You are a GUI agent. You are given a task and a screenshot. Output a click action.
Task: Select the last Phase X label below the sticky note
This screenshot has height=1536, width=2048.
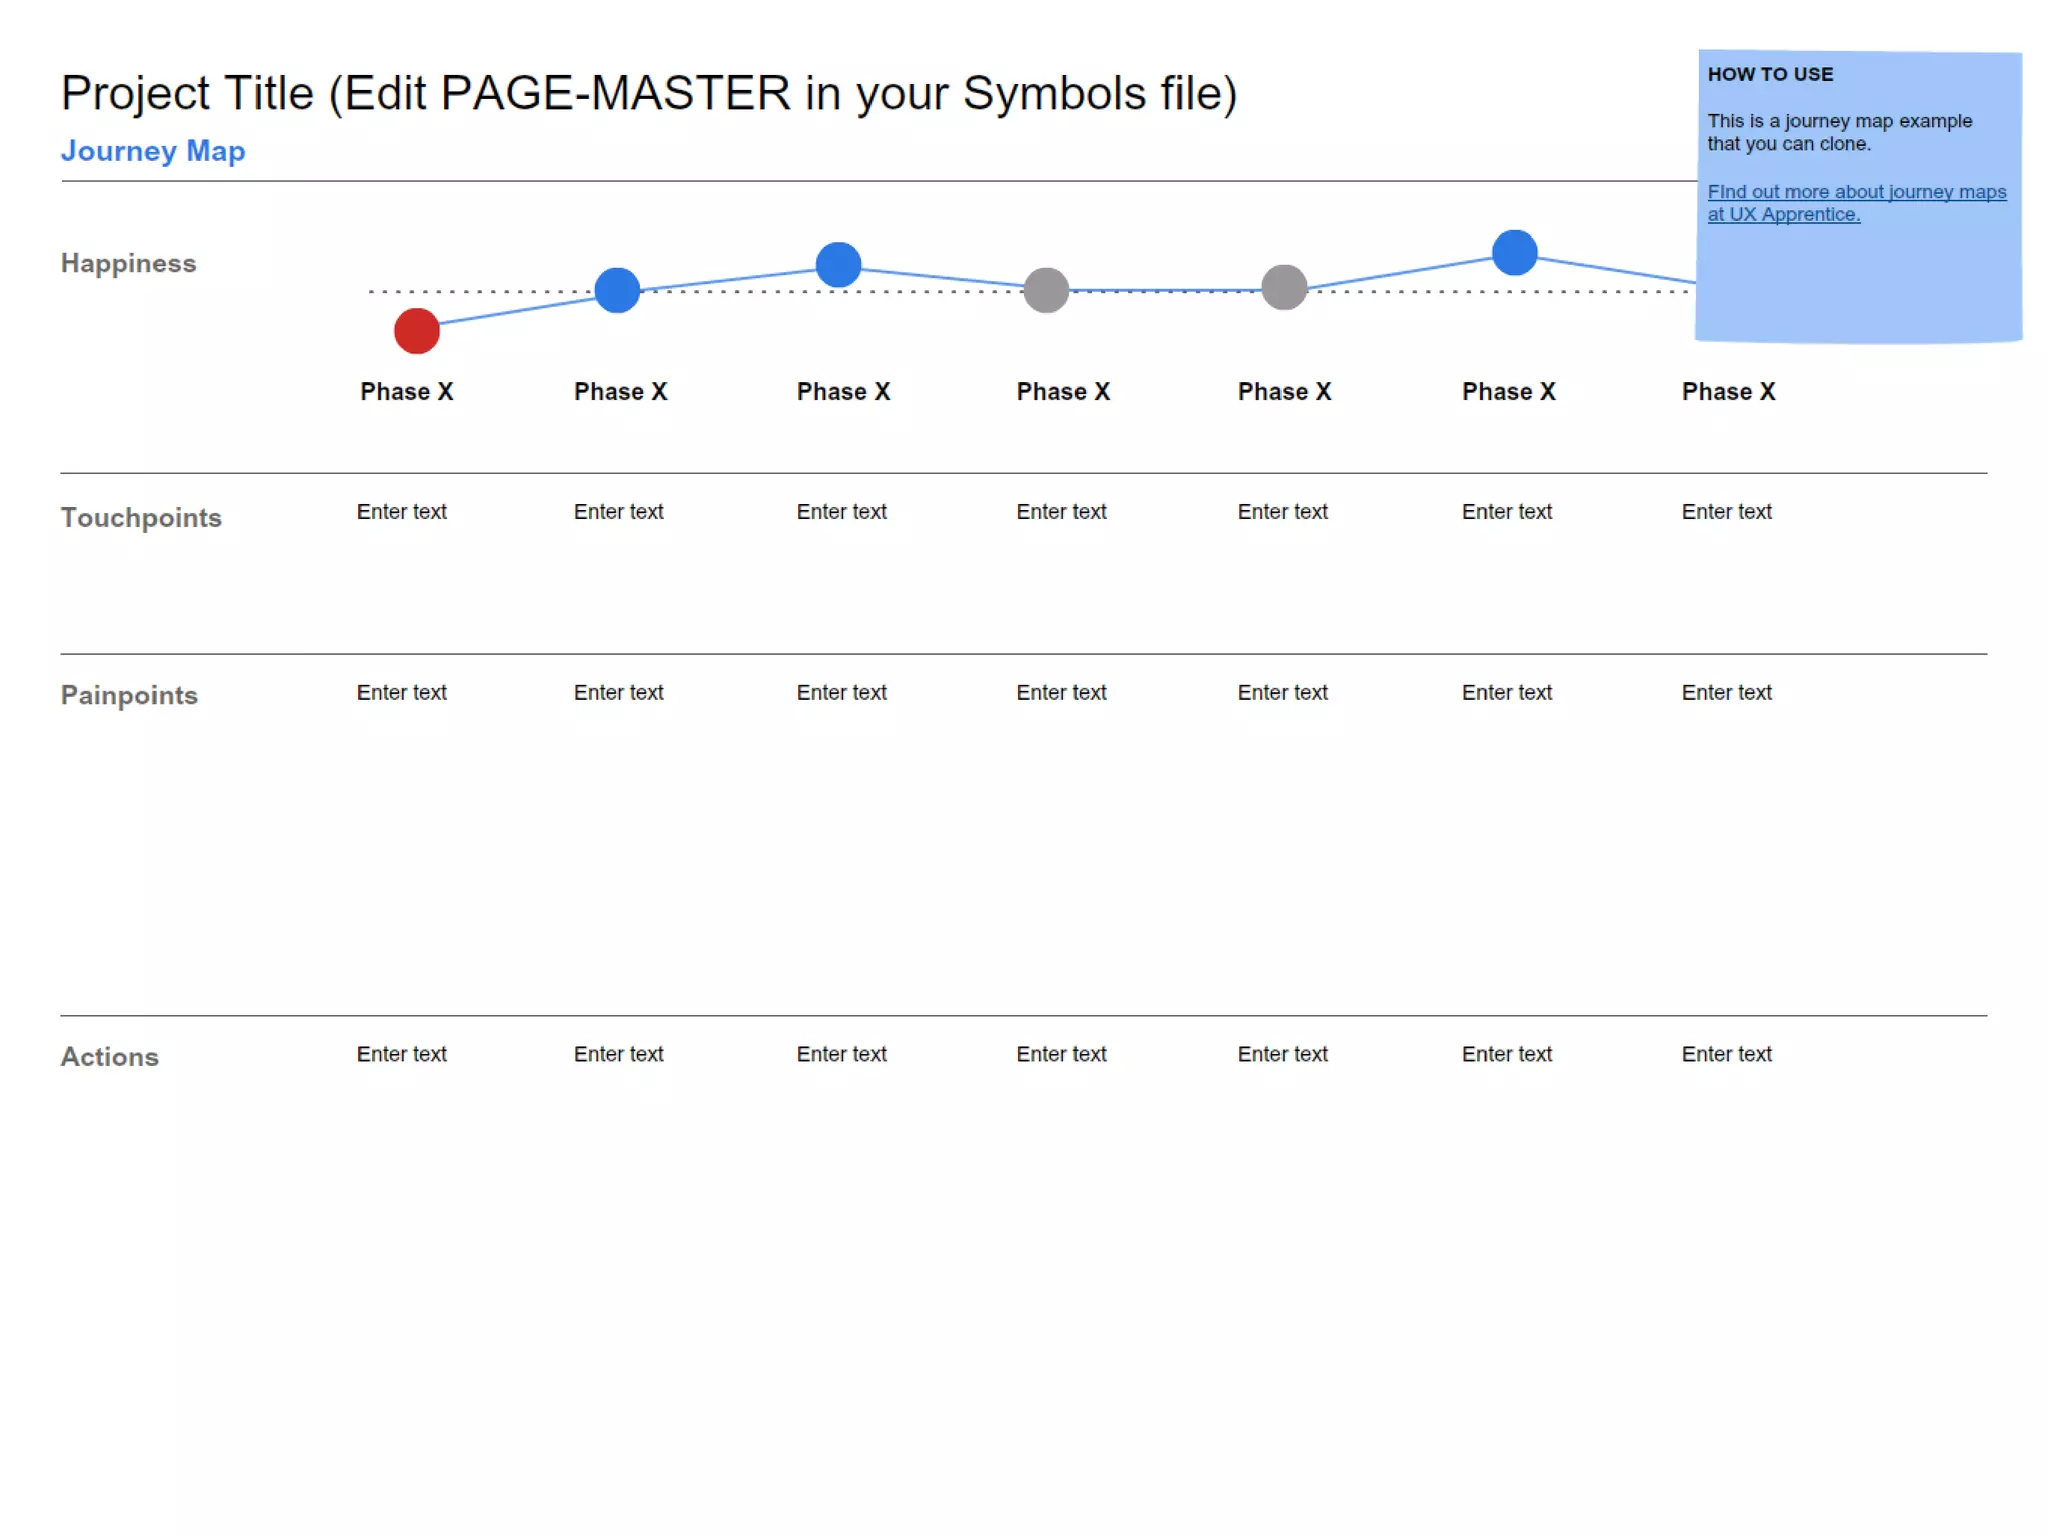pos(1728,392)
